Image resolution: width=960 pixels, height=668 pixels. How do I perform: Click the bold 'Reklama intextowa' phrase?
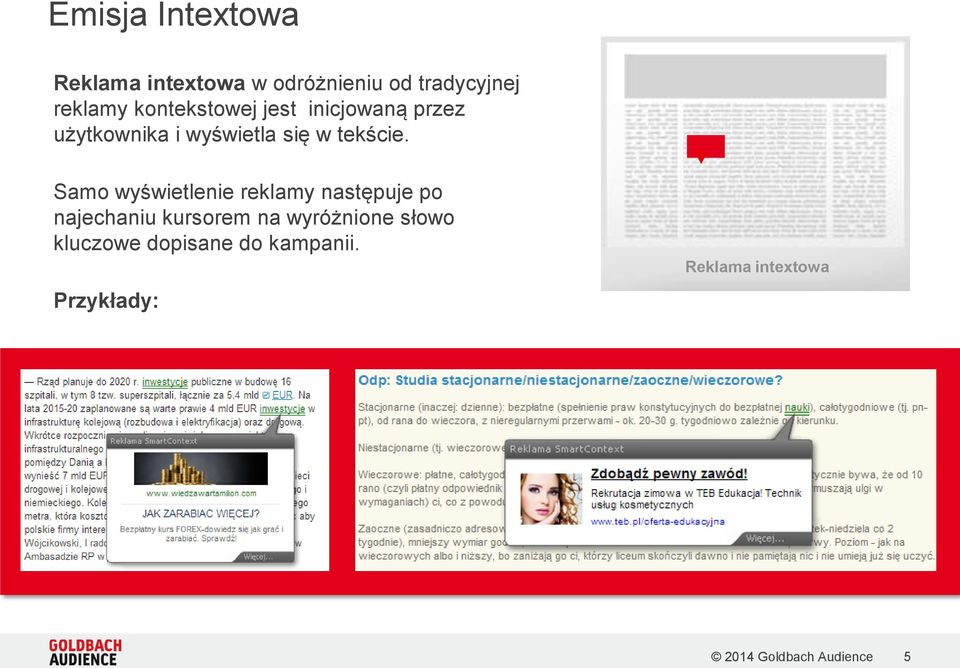point(149,83)
